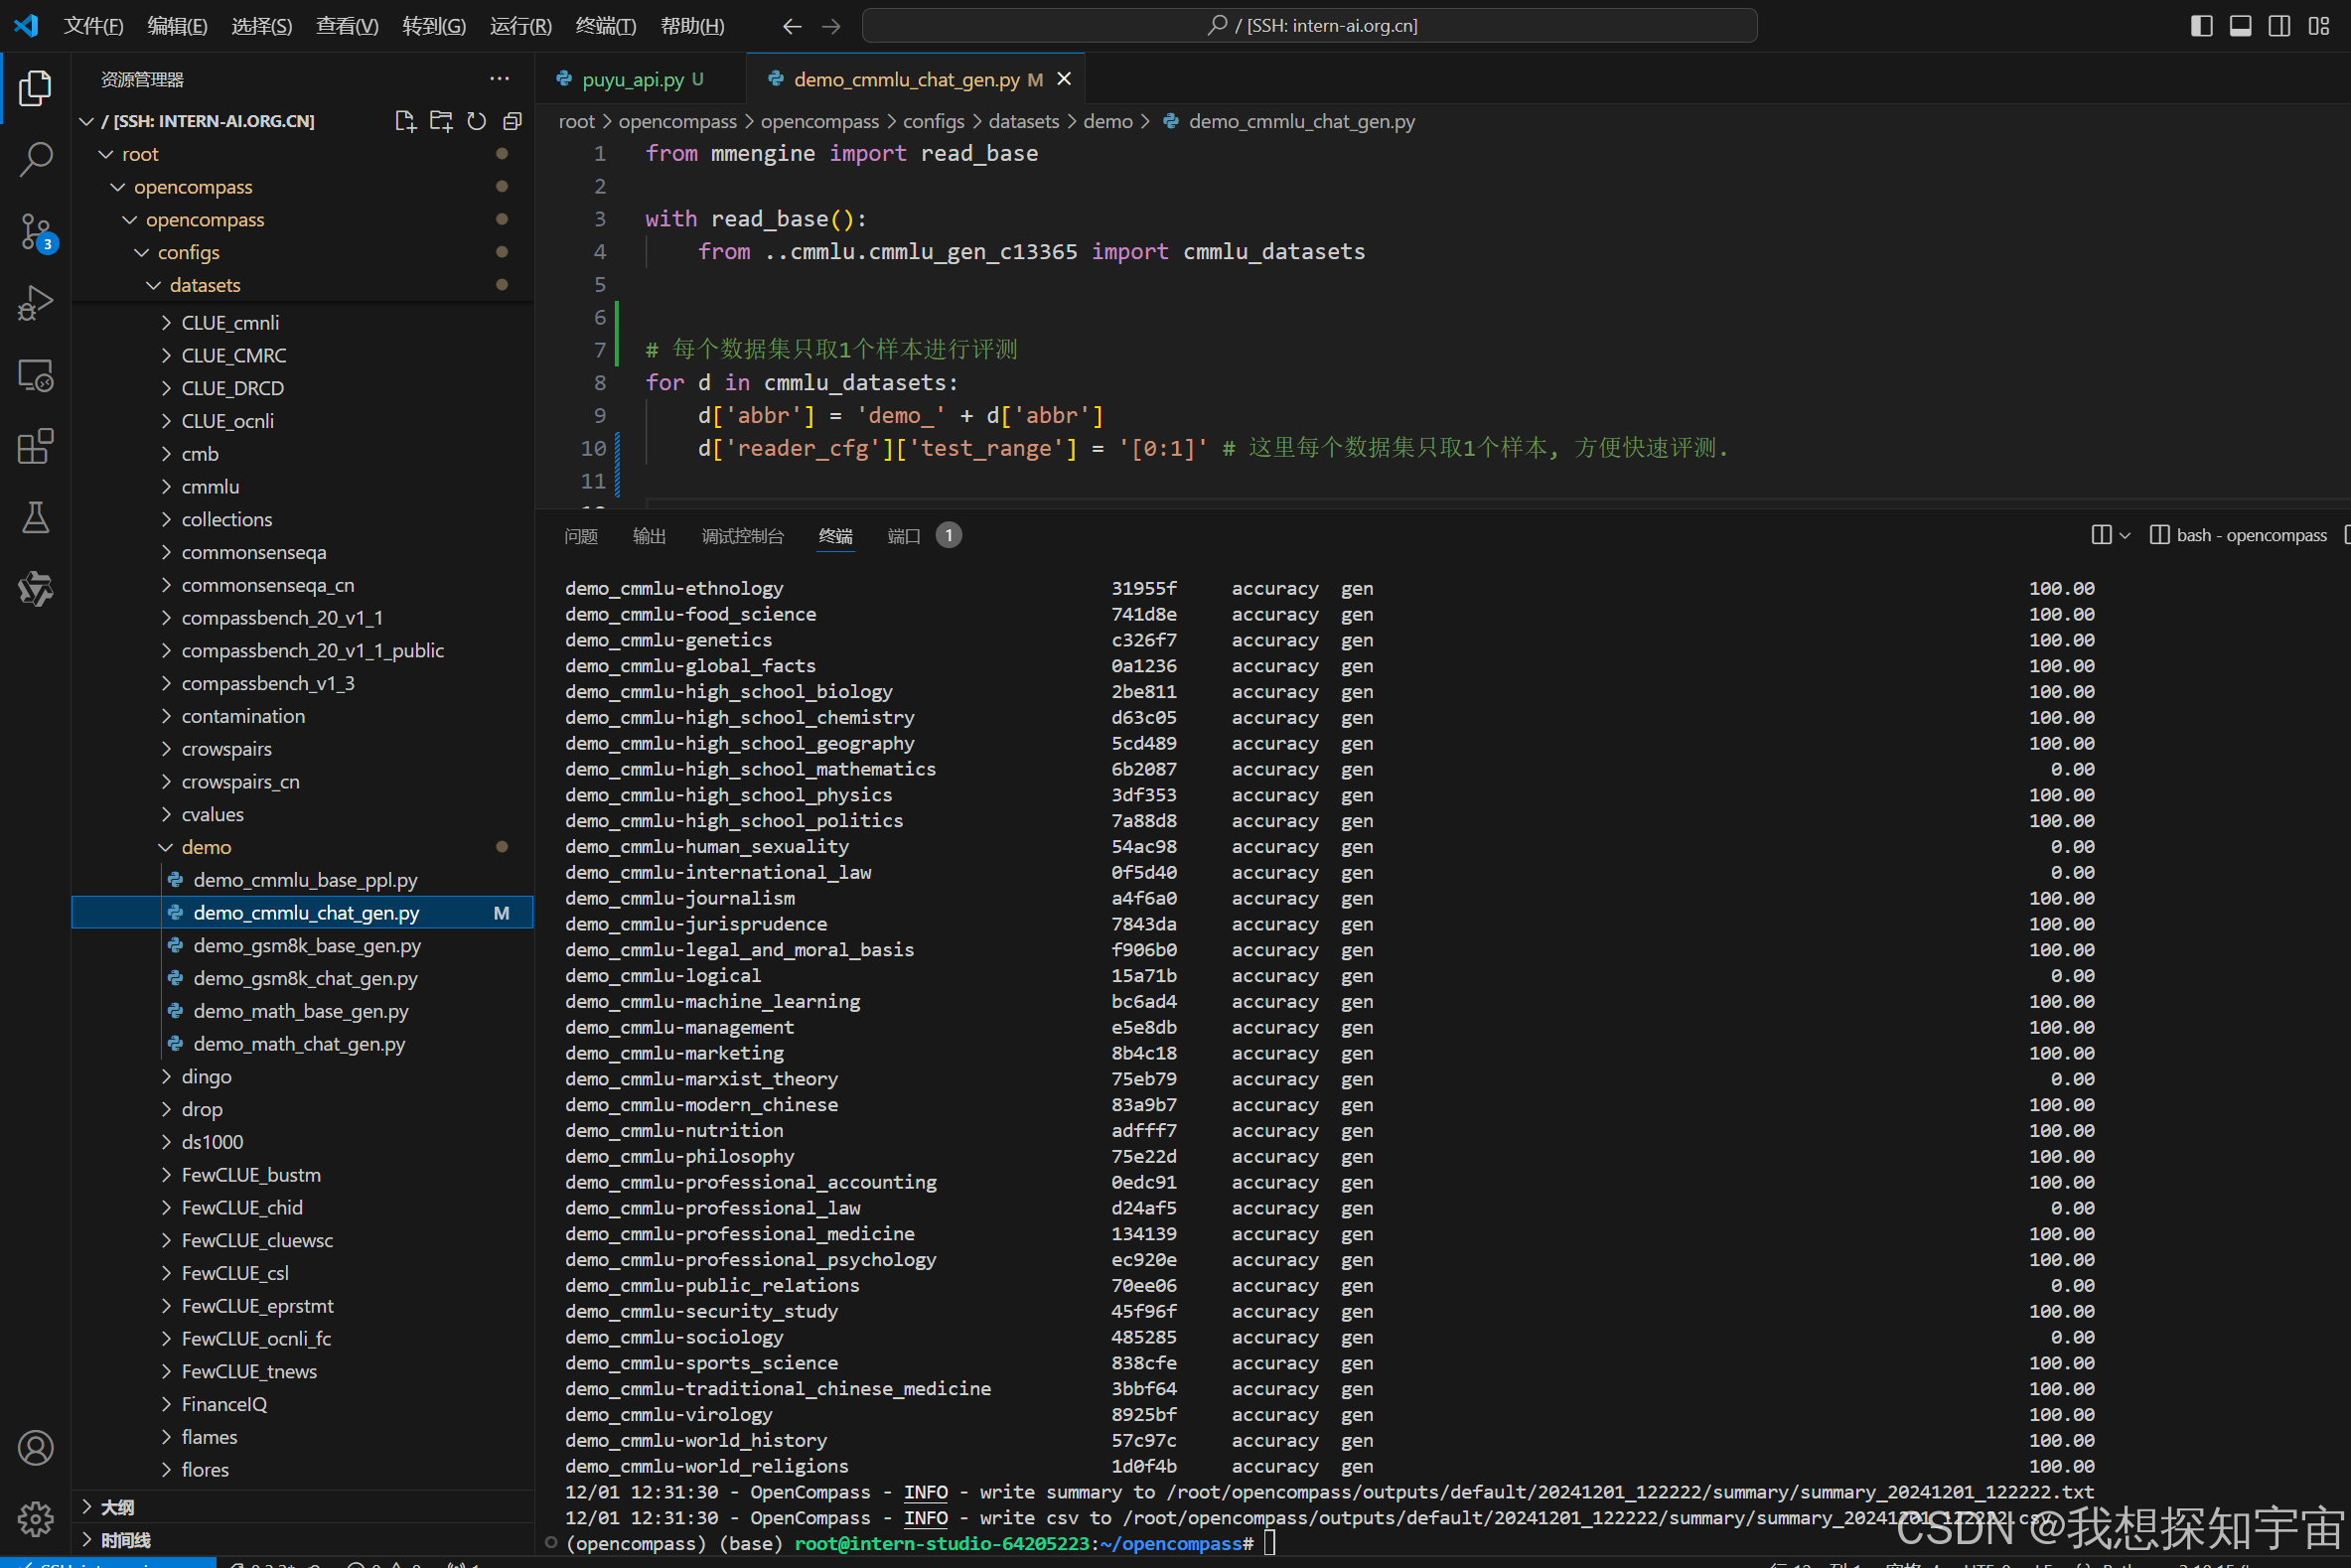Click New File icon in explorer header
This screenshot has width=2351, height=1568.
(x=405, y=121)
